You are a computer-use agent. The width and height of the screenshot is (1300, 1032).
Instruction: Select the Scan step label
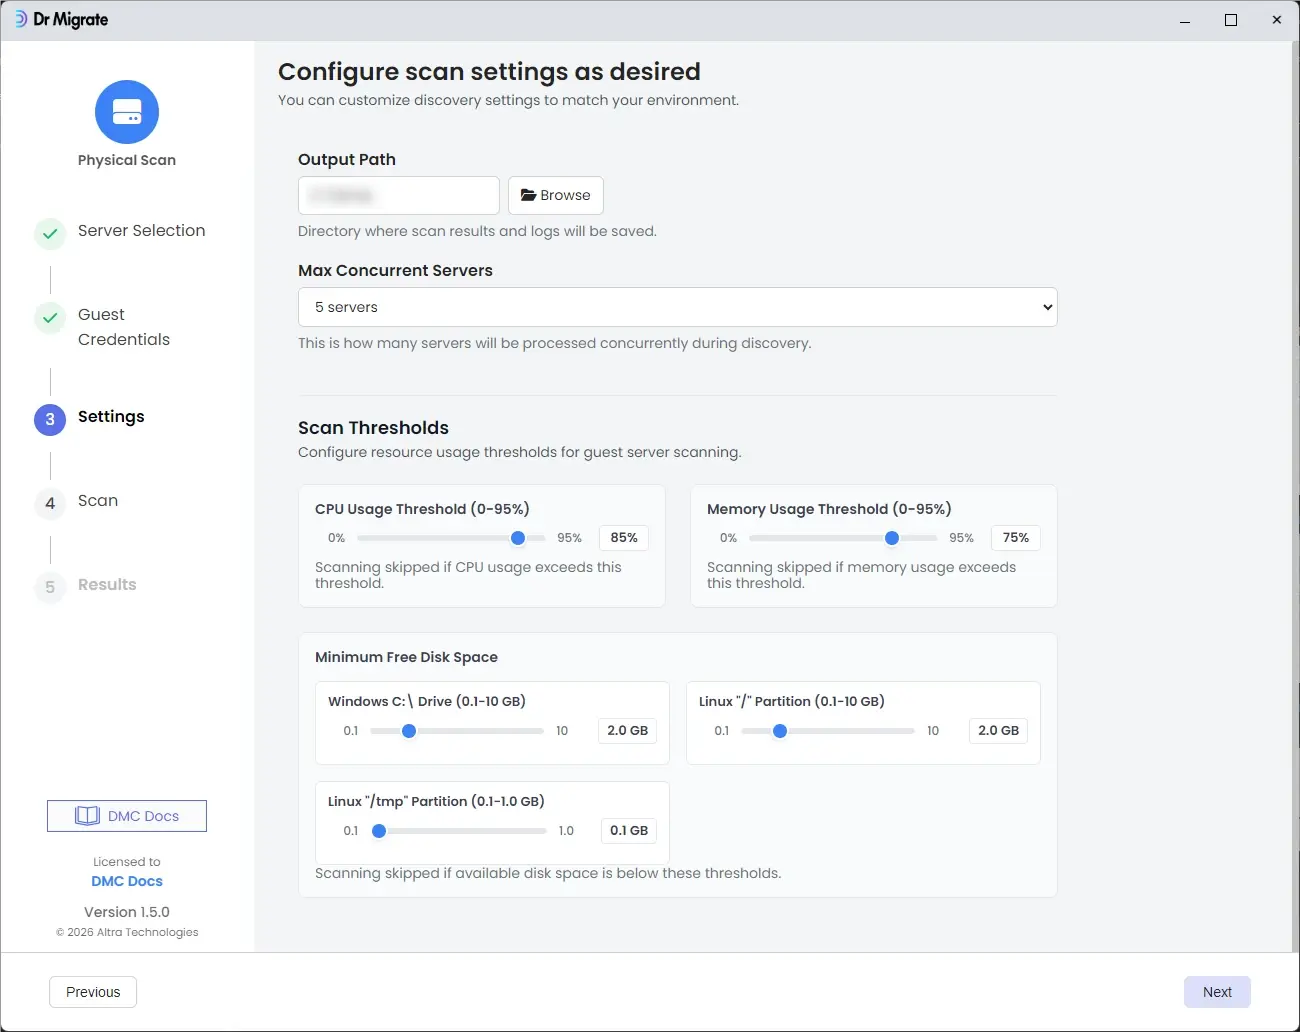click(98, 500)
